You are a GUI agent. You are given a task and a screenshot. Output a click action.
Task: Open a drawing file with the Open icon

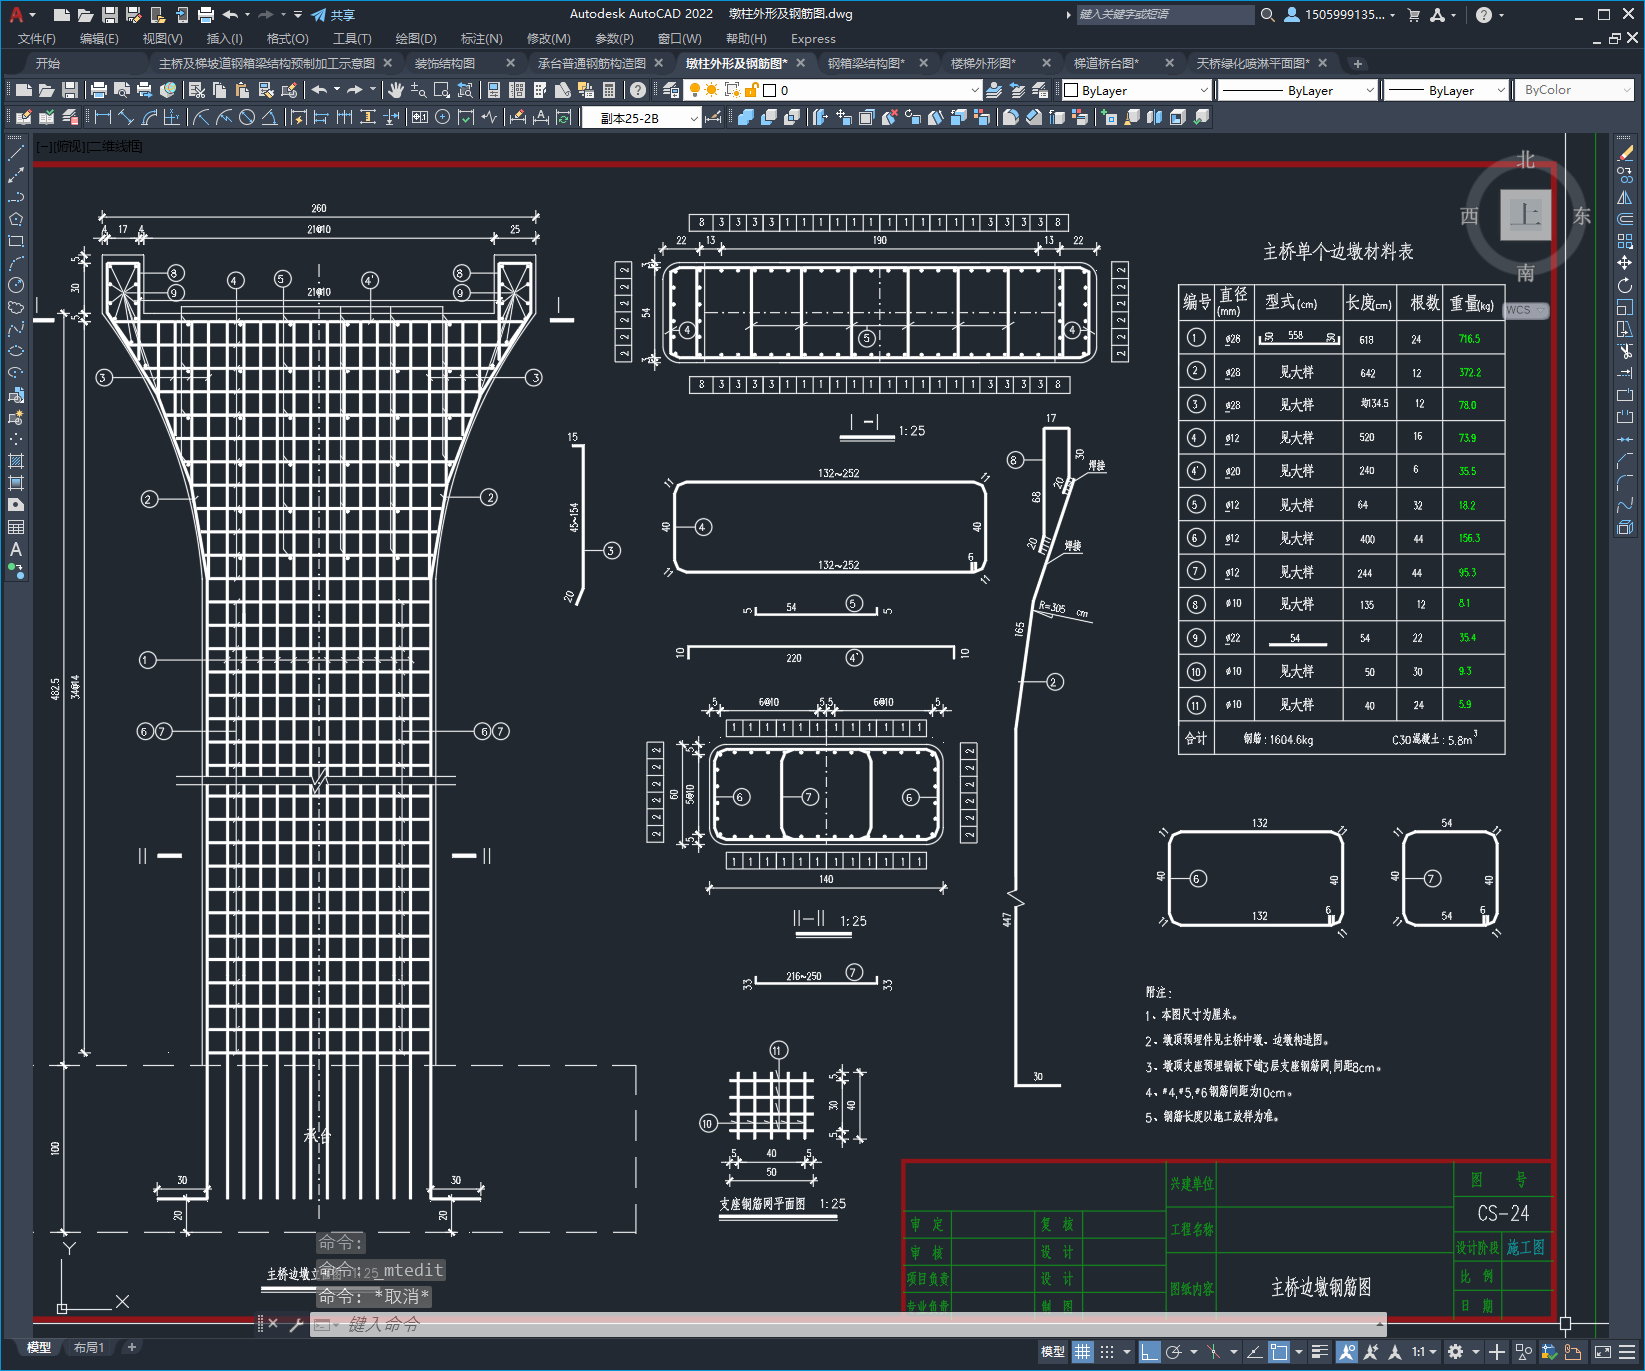[46, 90]
